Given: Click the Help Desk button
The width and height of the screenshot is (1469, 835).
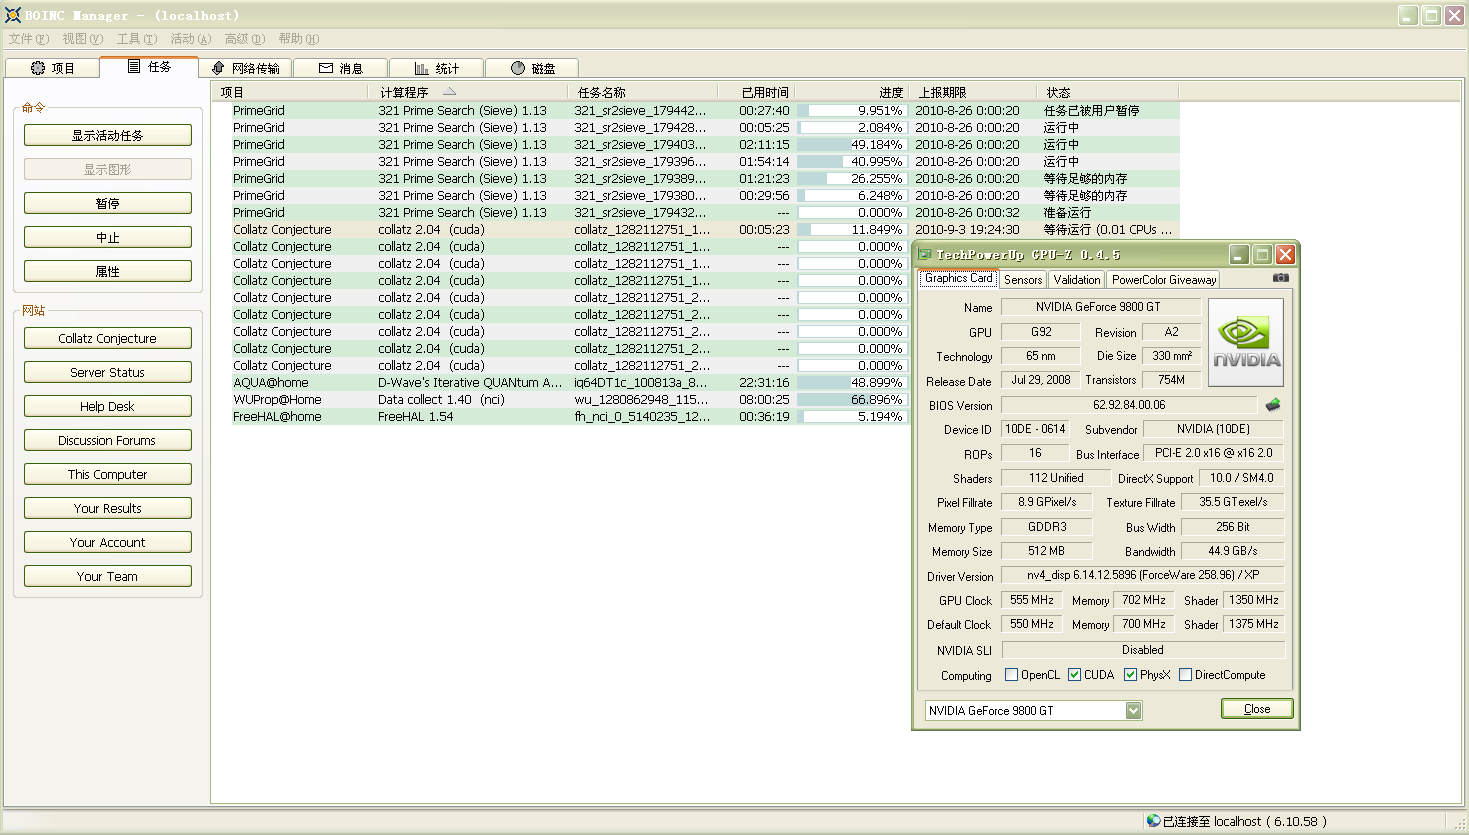Looking at the screenshot, I should pyautogui.click(x=108, y=406).
